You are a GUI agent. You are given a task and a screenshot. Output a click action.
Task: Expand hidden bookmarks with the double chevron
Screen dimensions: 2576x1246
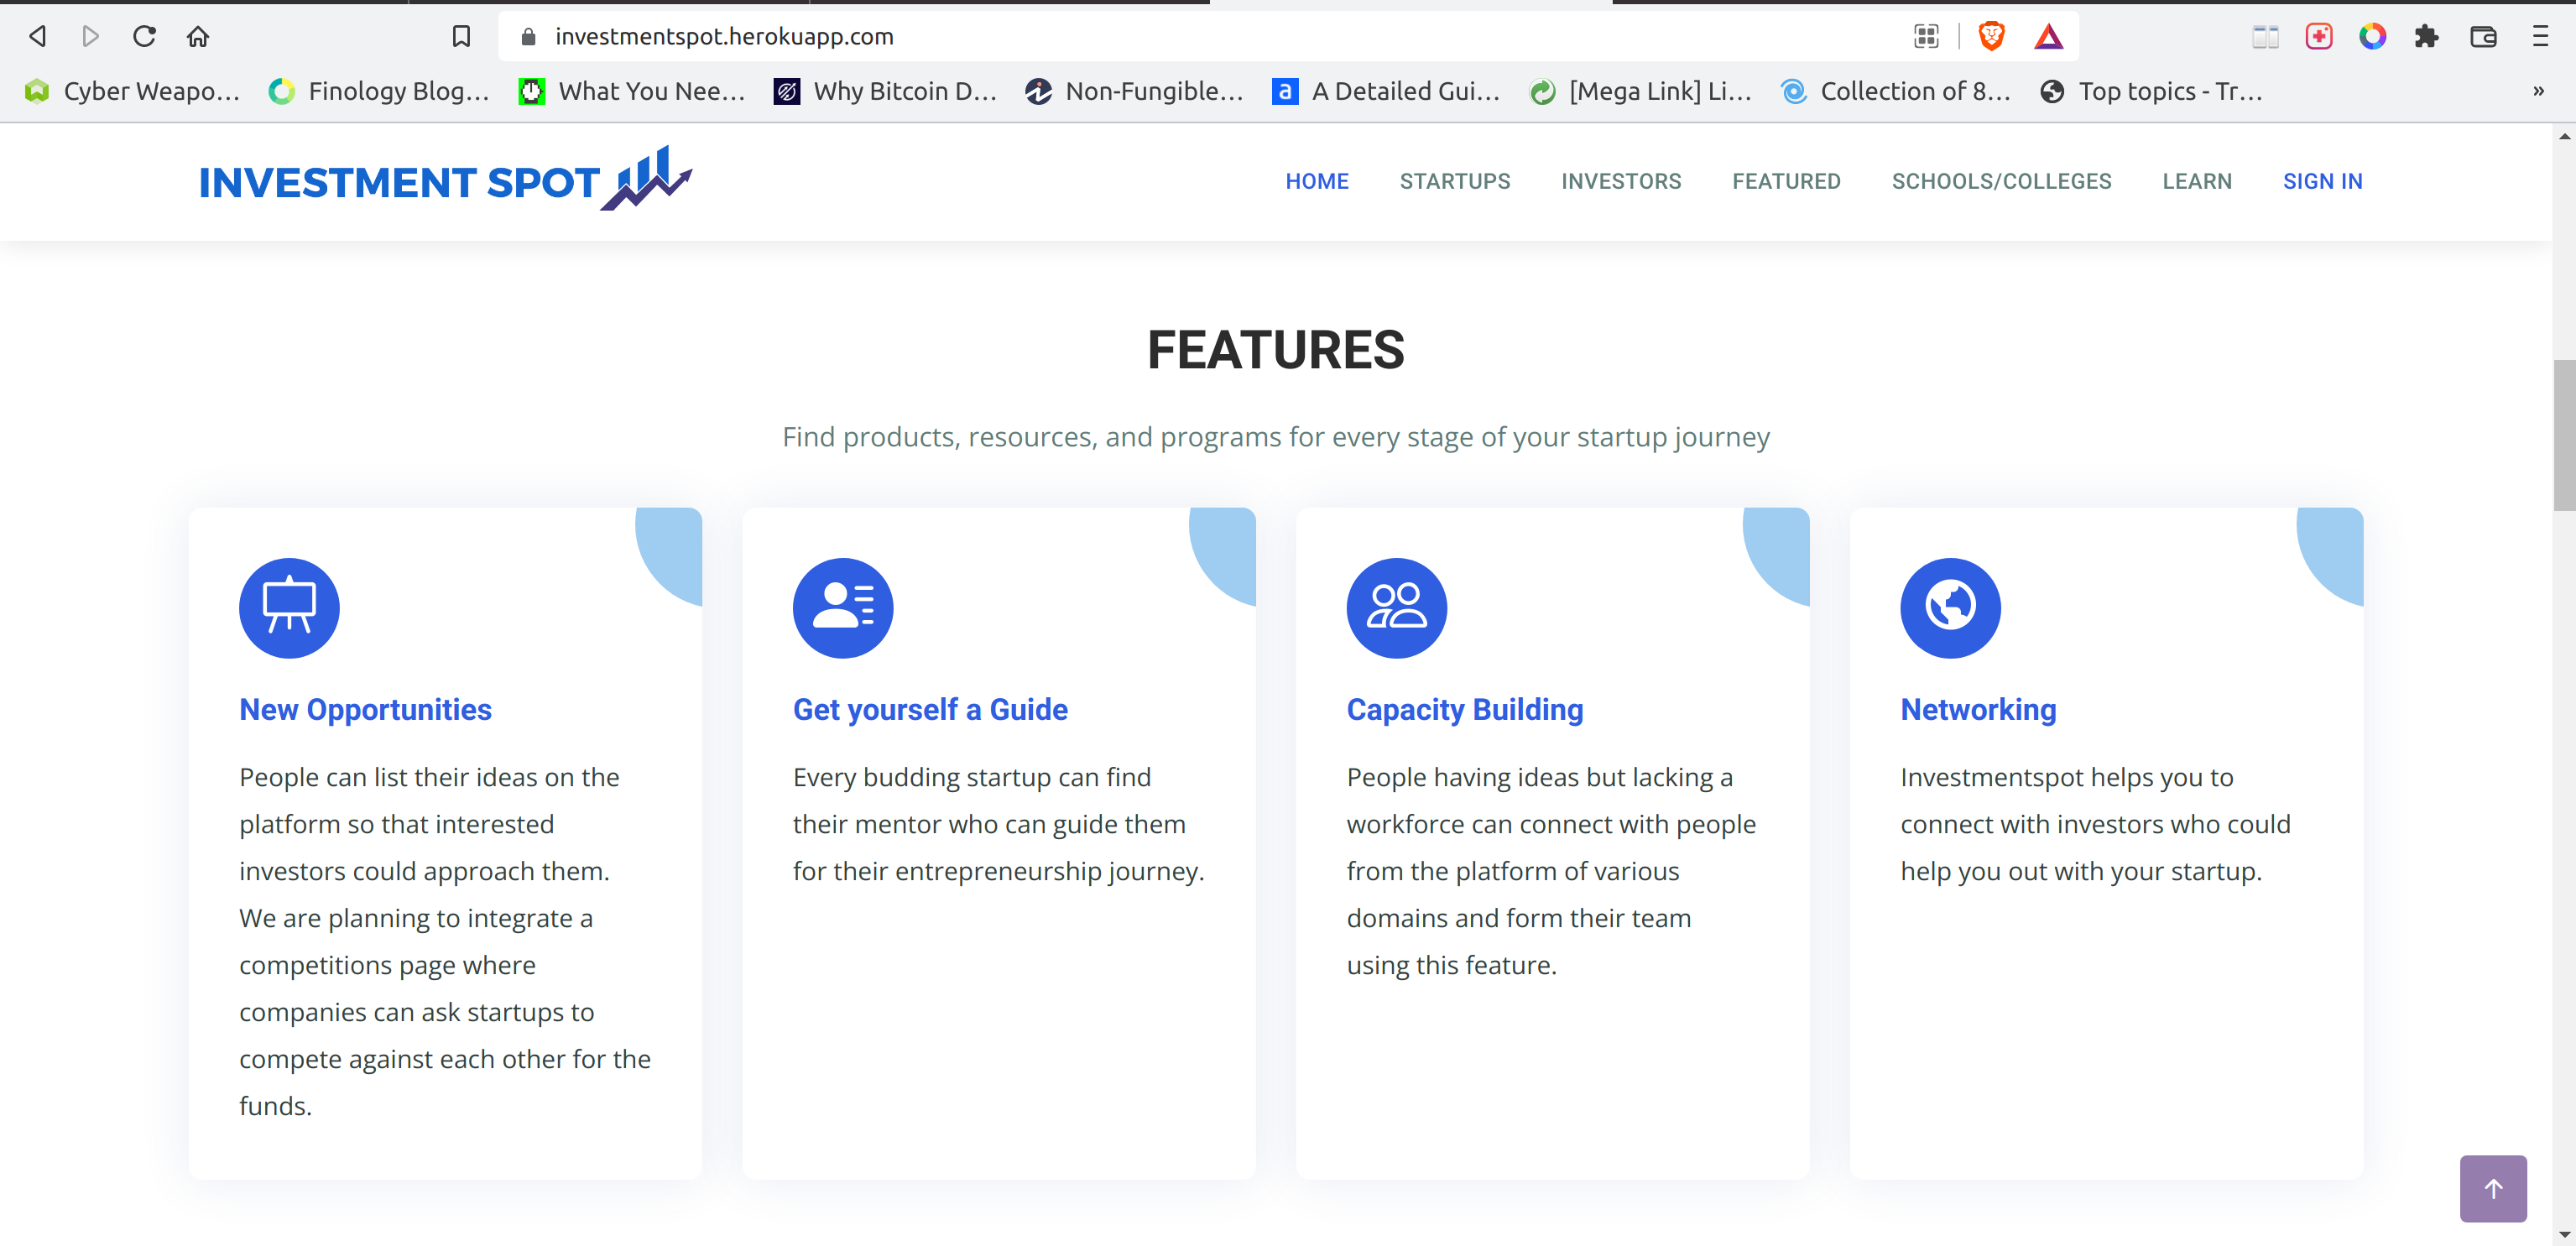2537,91
